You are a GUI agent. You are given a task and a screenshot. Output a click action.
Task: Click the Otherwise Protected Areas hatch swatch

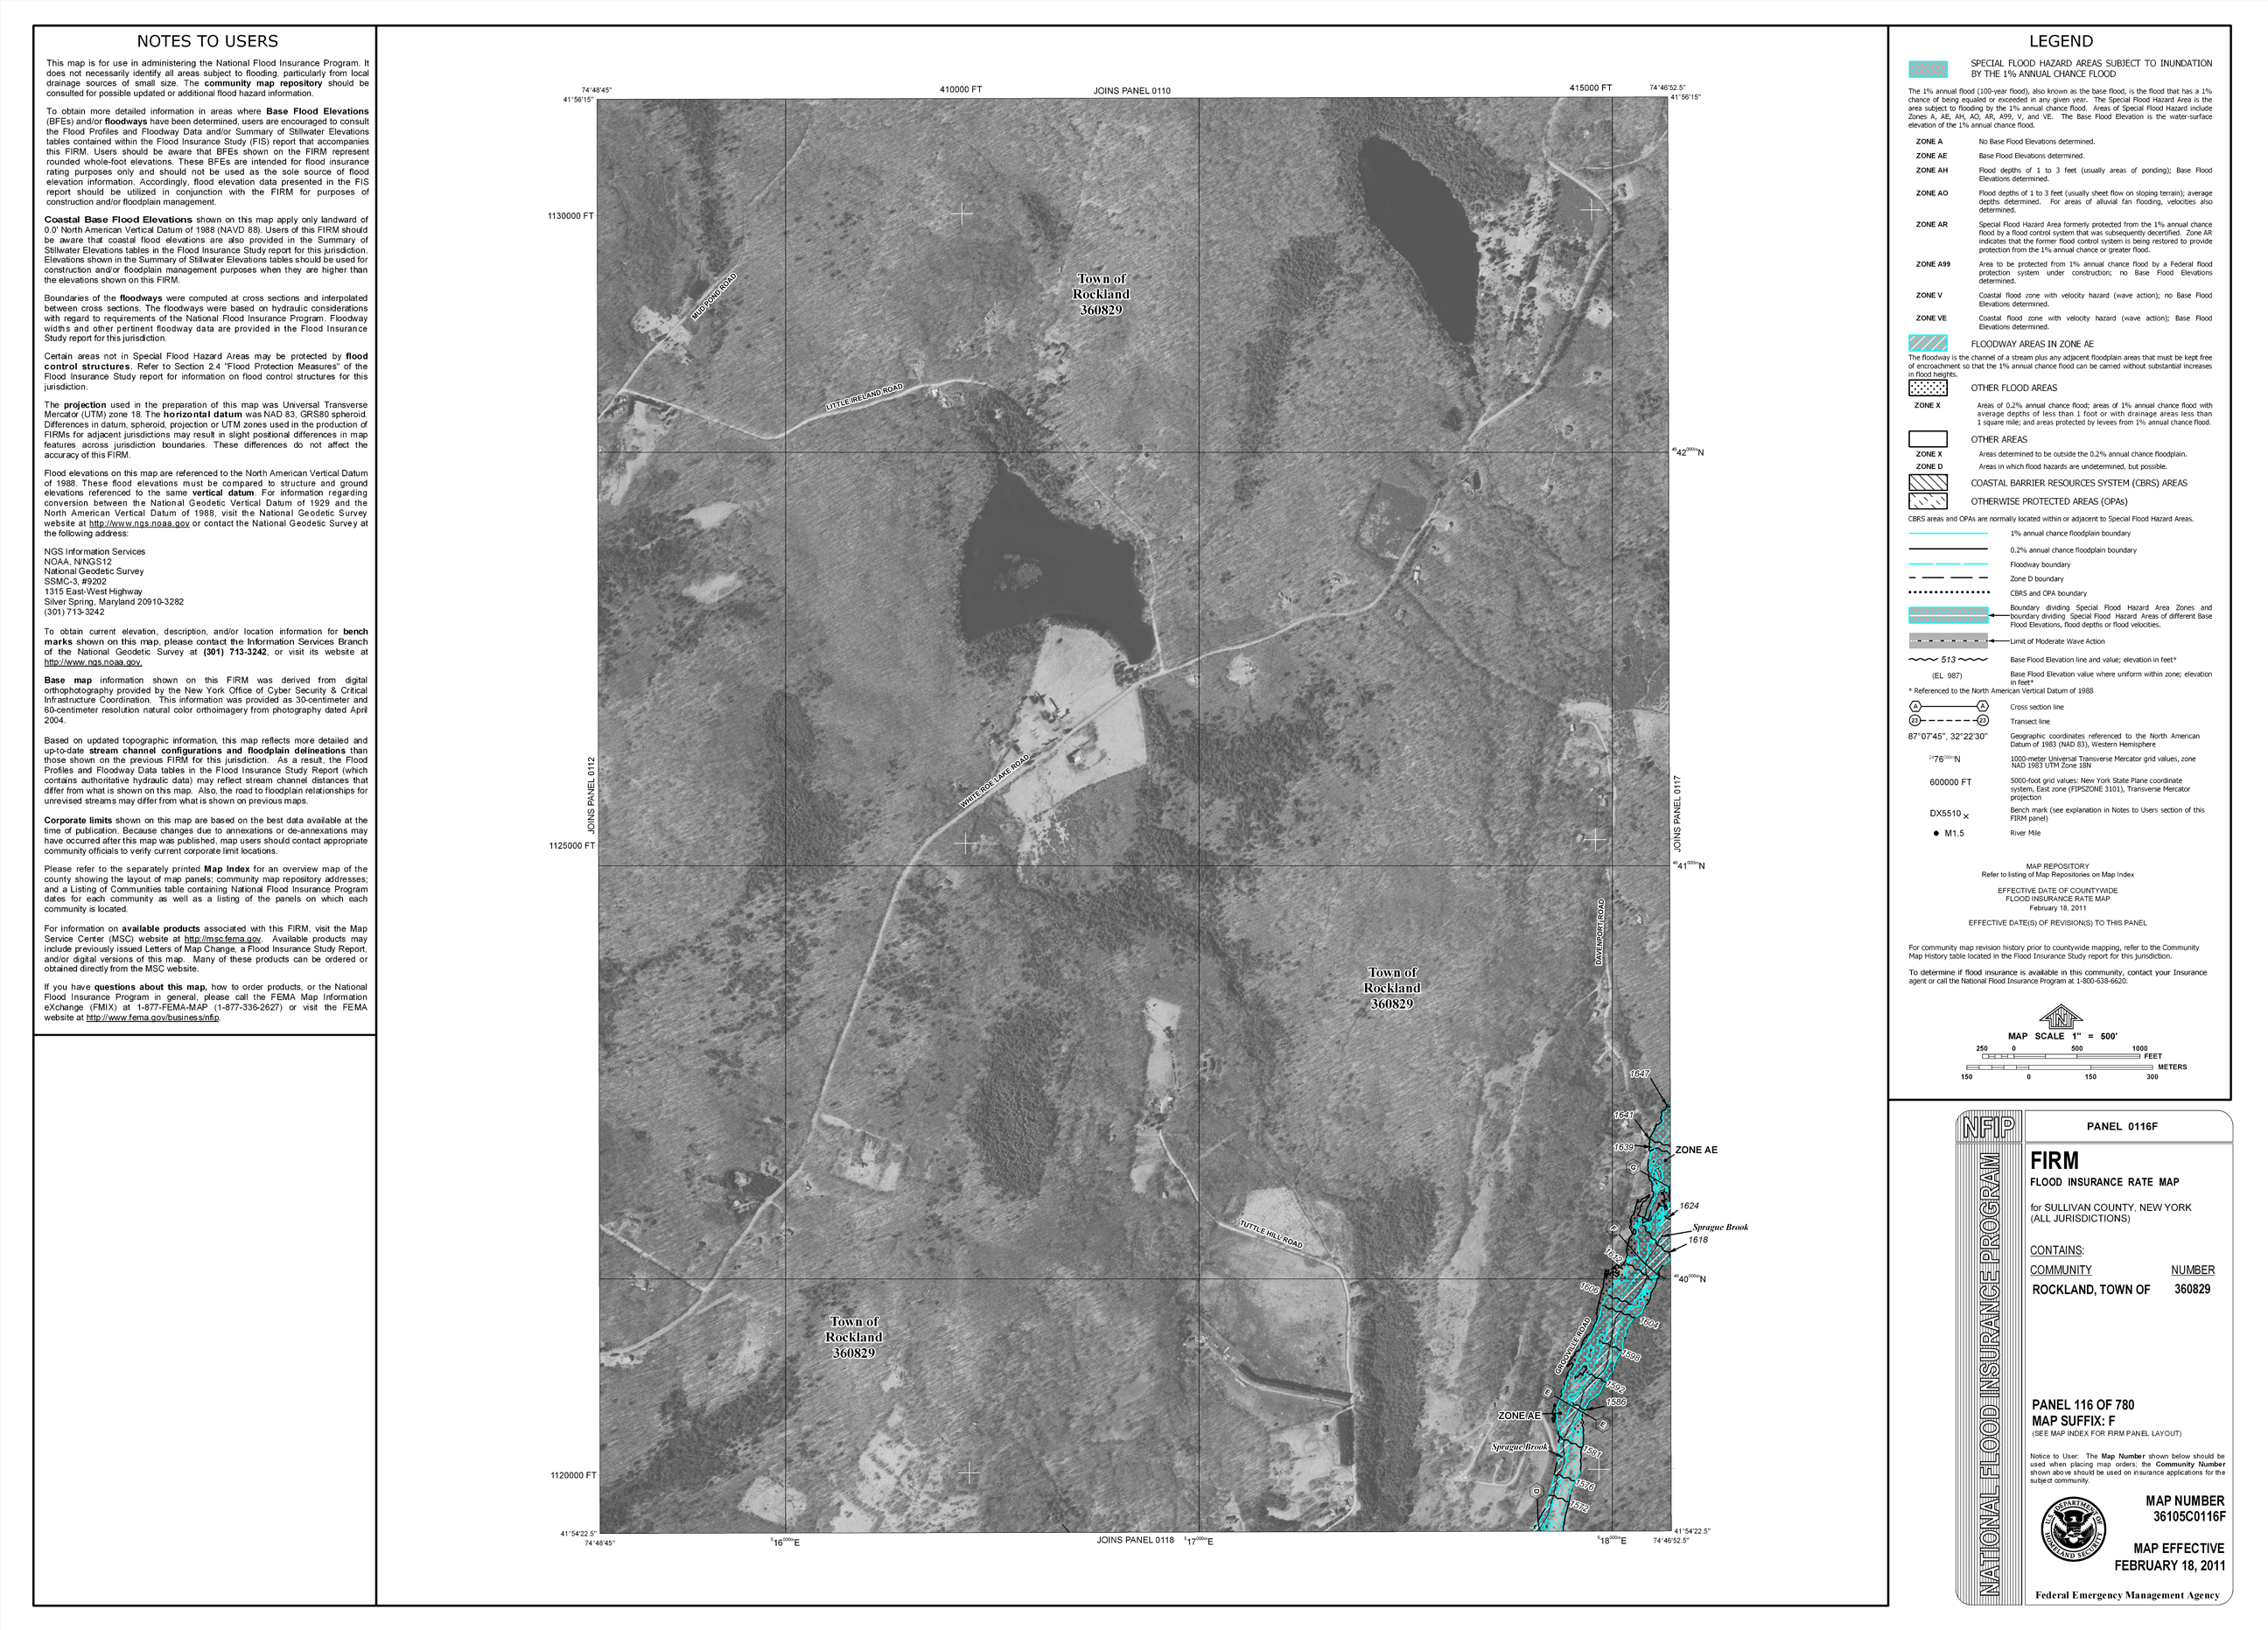click(1928, 502)
